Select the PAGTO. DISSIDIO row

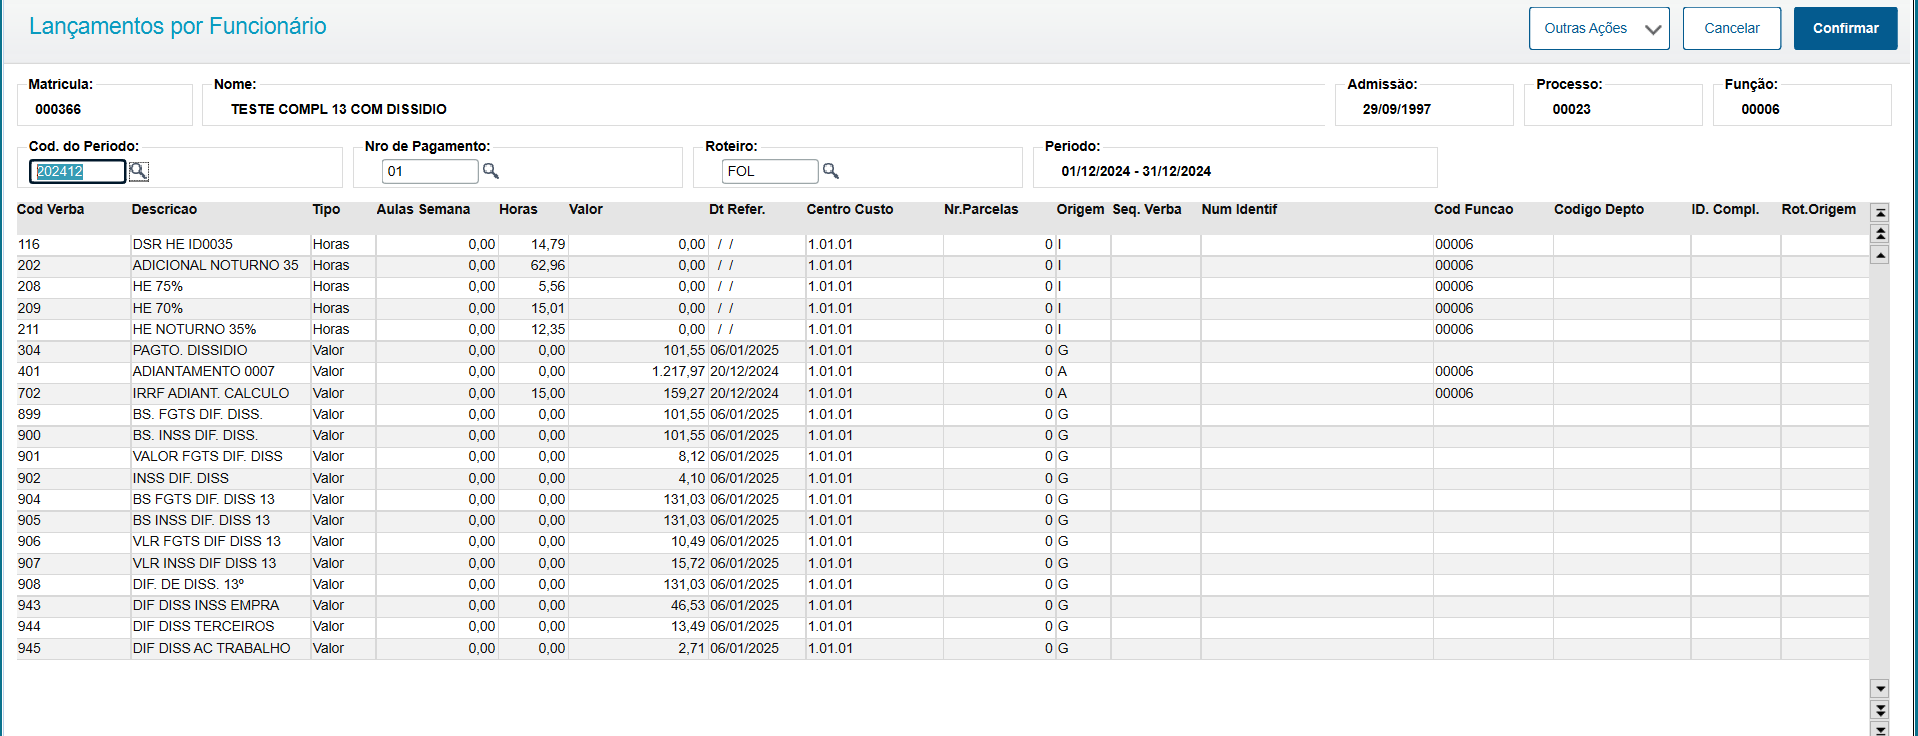190,351
